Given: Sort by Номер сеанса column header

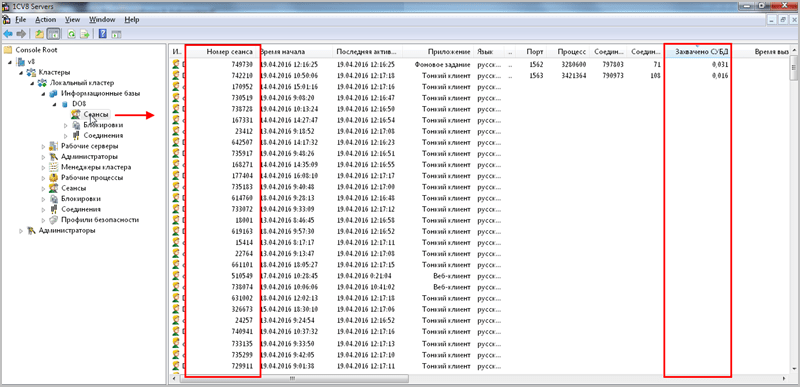Looking at the screenshot, I should click(x=222, y=52).
